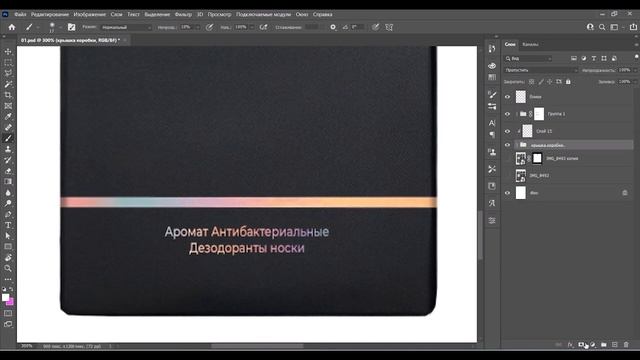Collapse the крышка коробки group arrow

517,145
